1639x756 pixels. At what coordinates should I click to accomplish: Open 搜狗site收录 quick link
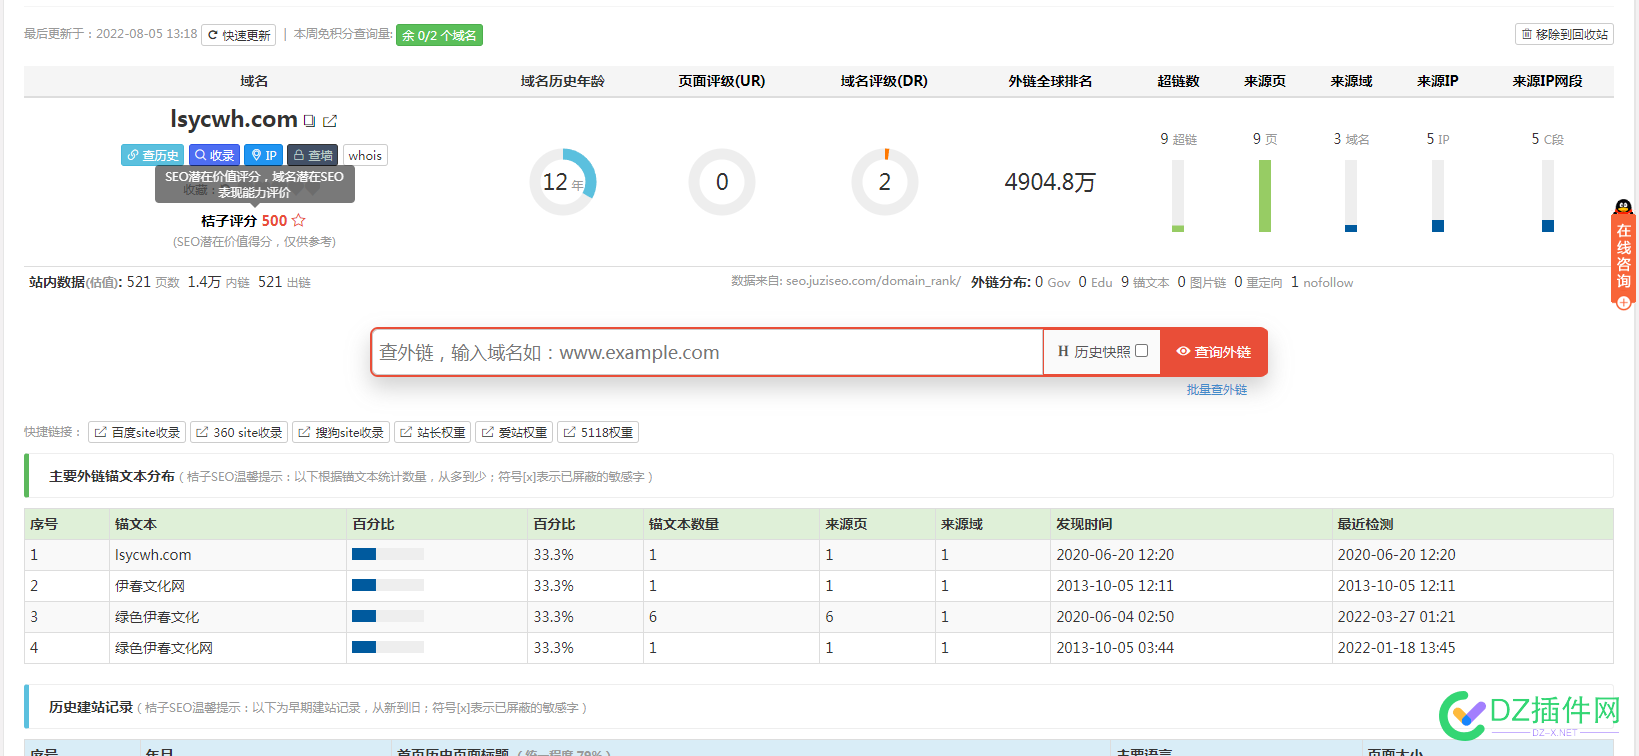(341, 432)
